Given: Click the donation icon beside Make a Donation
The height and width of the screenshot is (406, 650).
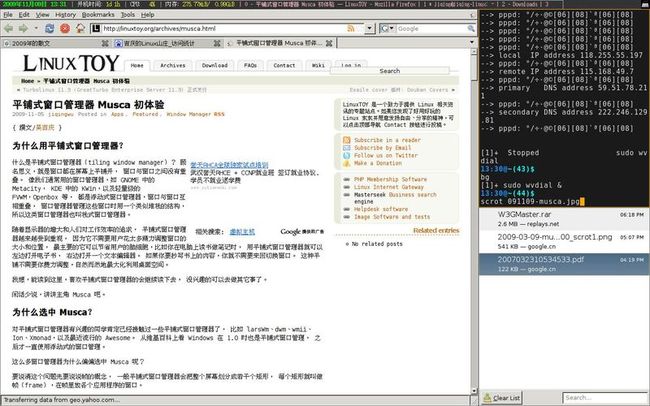Looking at the screenshot, I should click(347, 163).
